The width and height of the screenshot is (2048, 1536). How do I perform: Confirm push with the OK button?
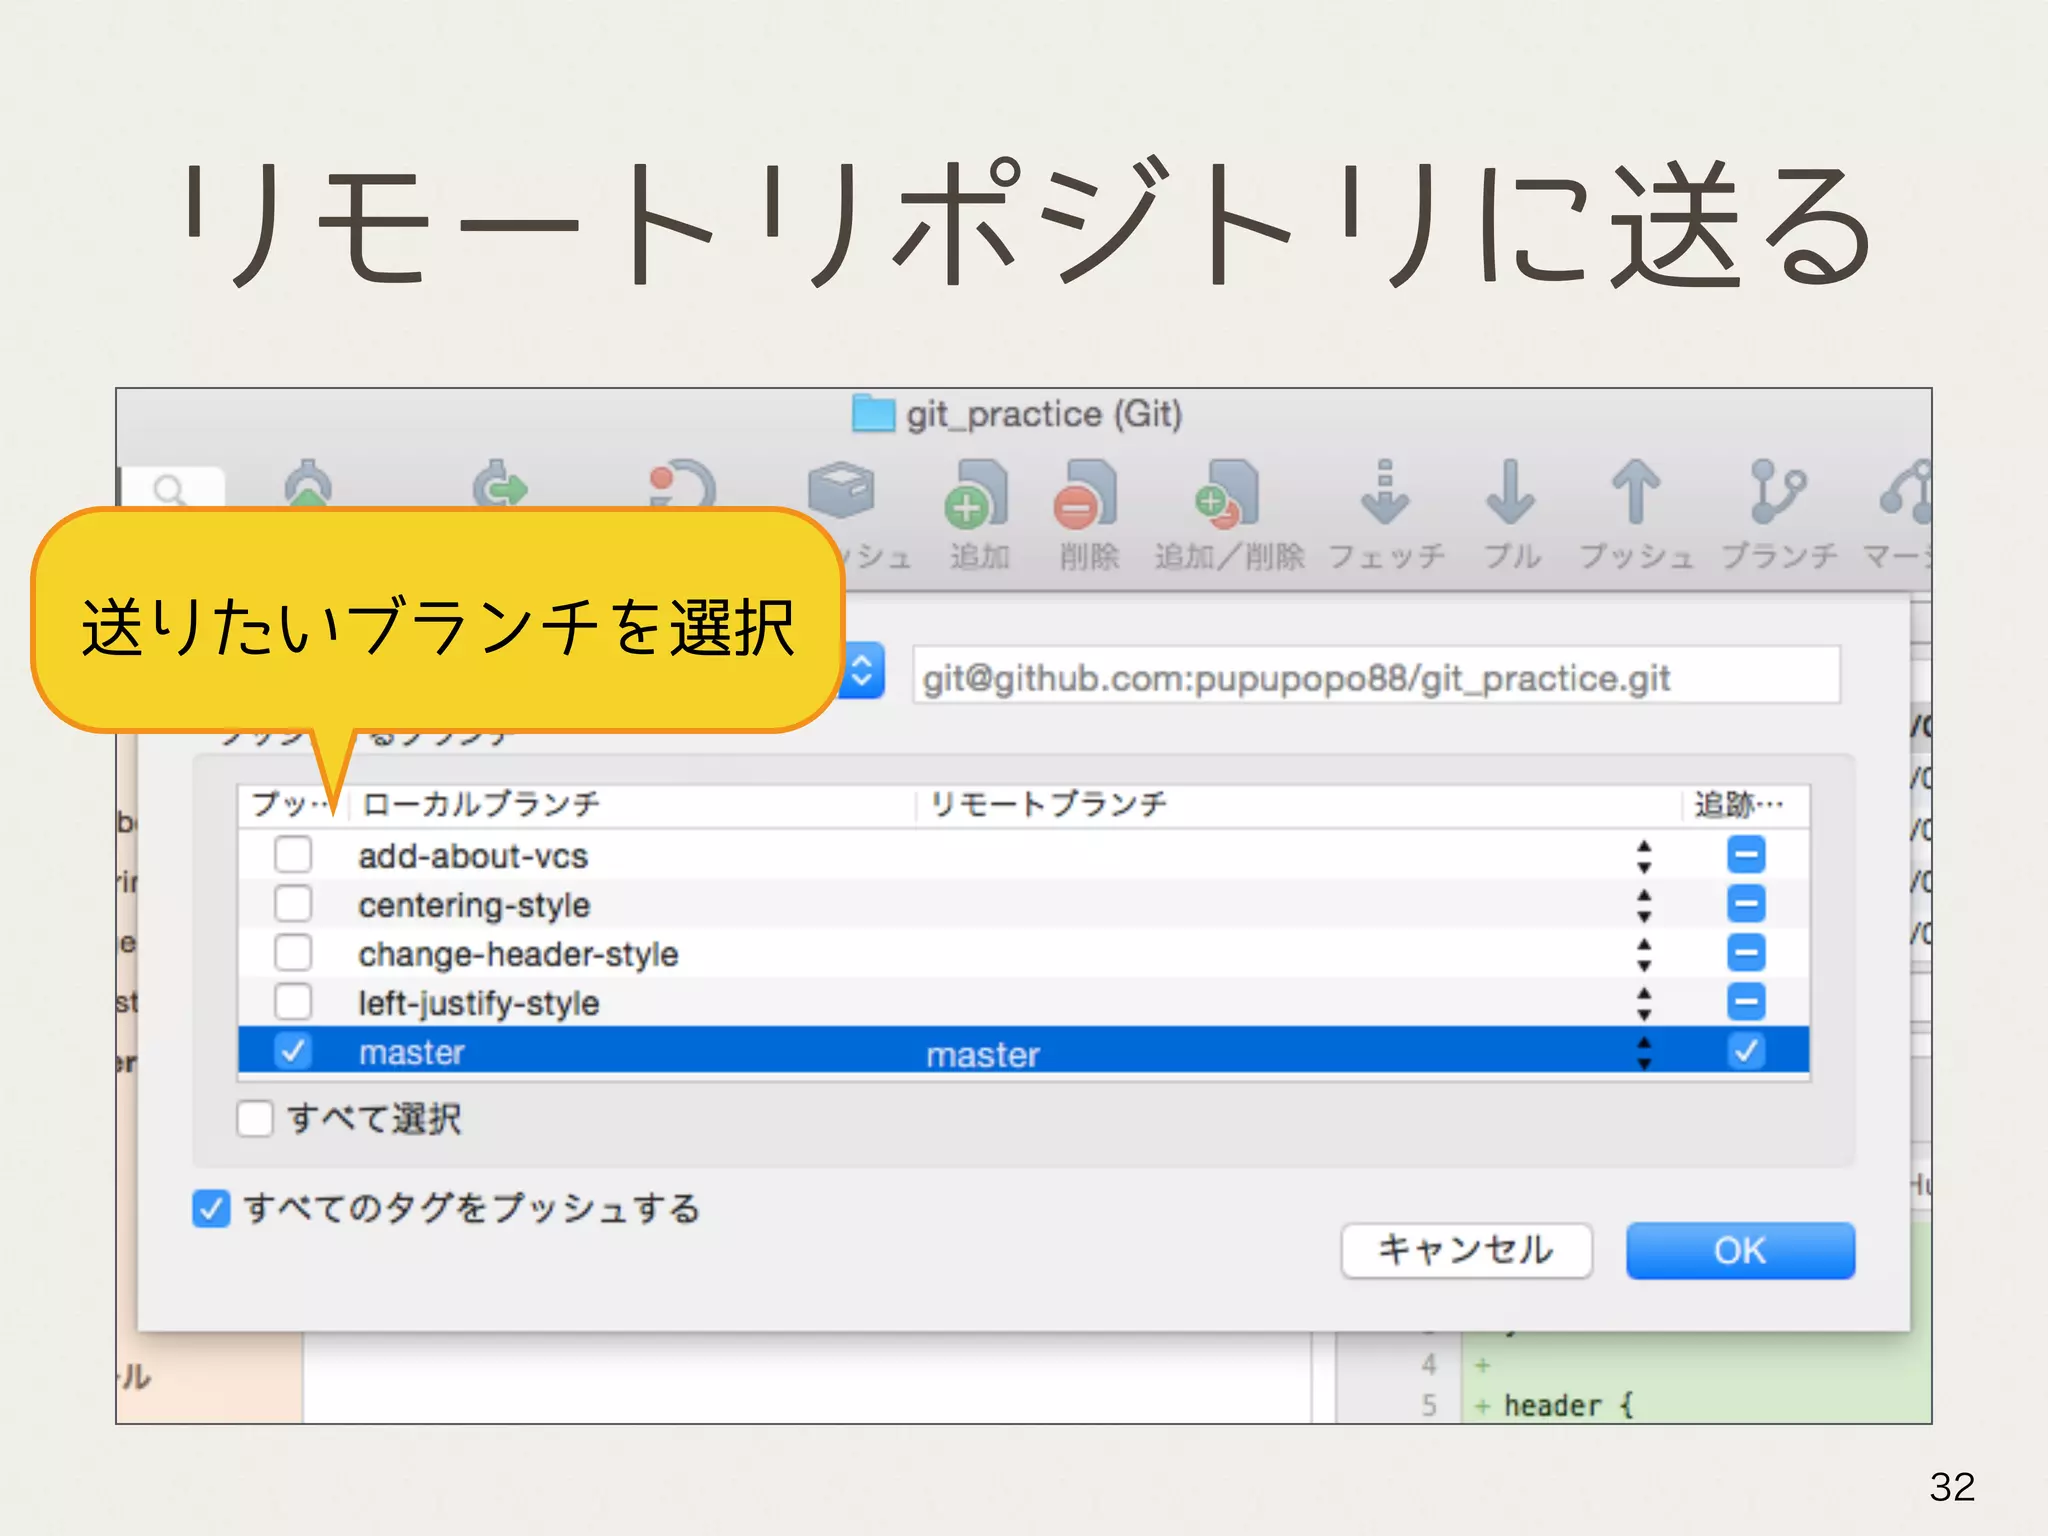[x=1740, y=1251]
